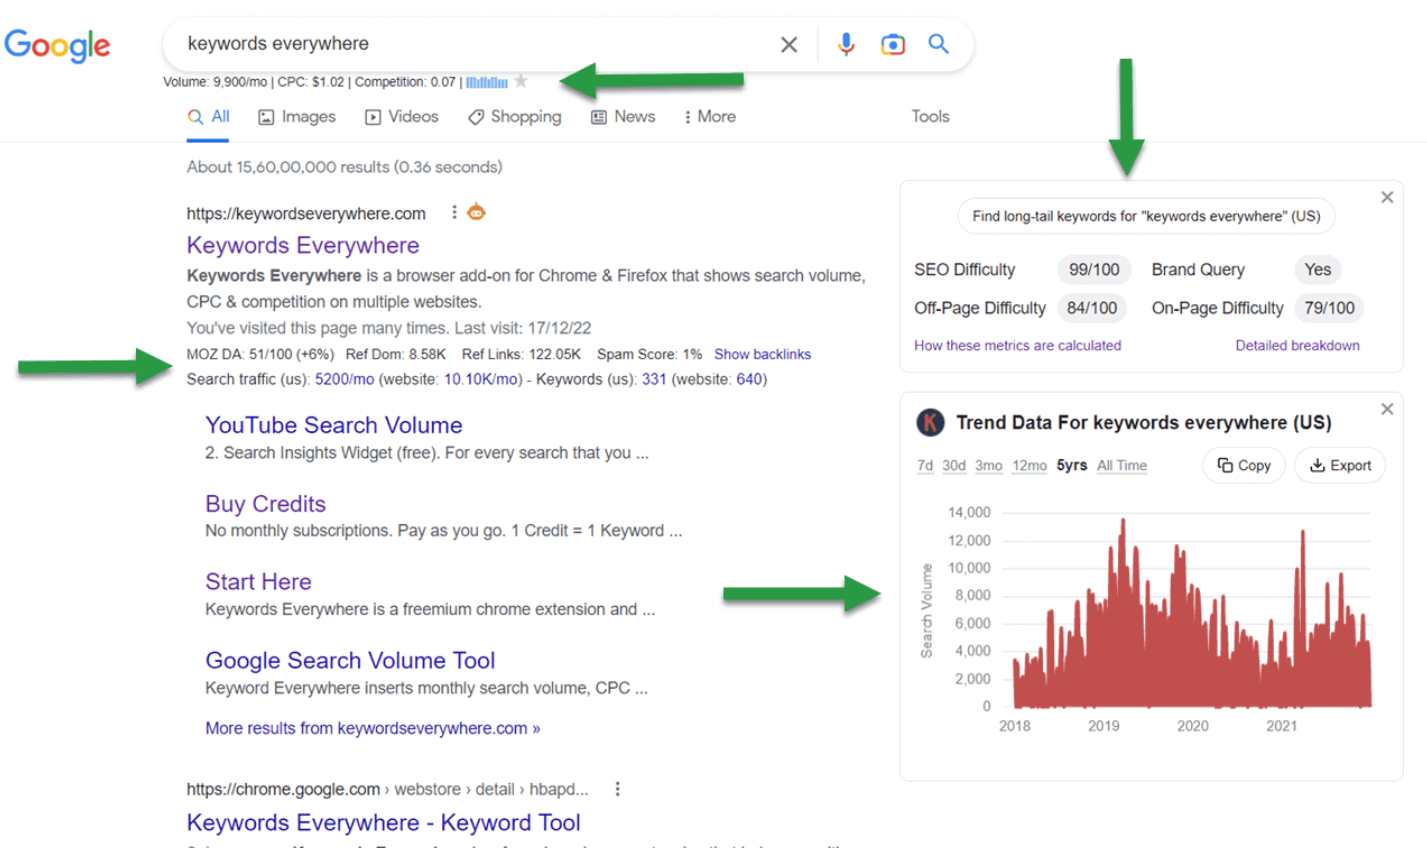Click the Volume: 9,900/mo metric text
Viewport: 1427px width, 848px height.
pos(215,82)
